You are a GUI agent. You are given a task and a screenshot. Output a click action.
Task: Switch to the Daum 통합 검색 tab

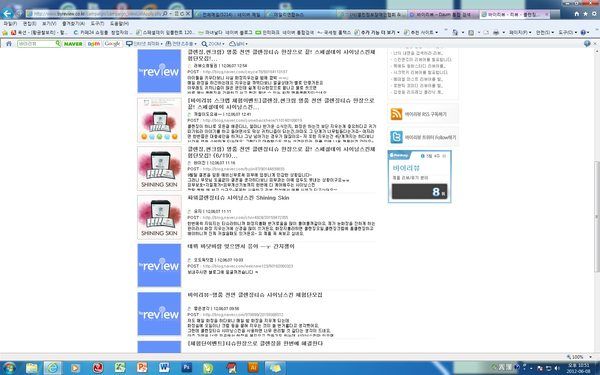pos(442,15)
